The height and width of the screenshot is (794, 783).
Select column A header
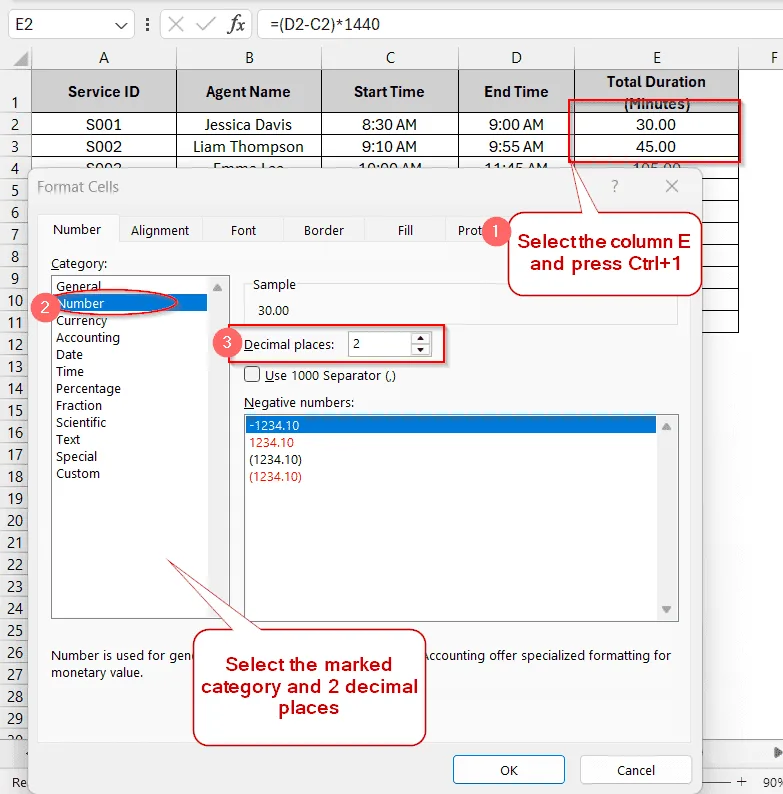point(104,58)
